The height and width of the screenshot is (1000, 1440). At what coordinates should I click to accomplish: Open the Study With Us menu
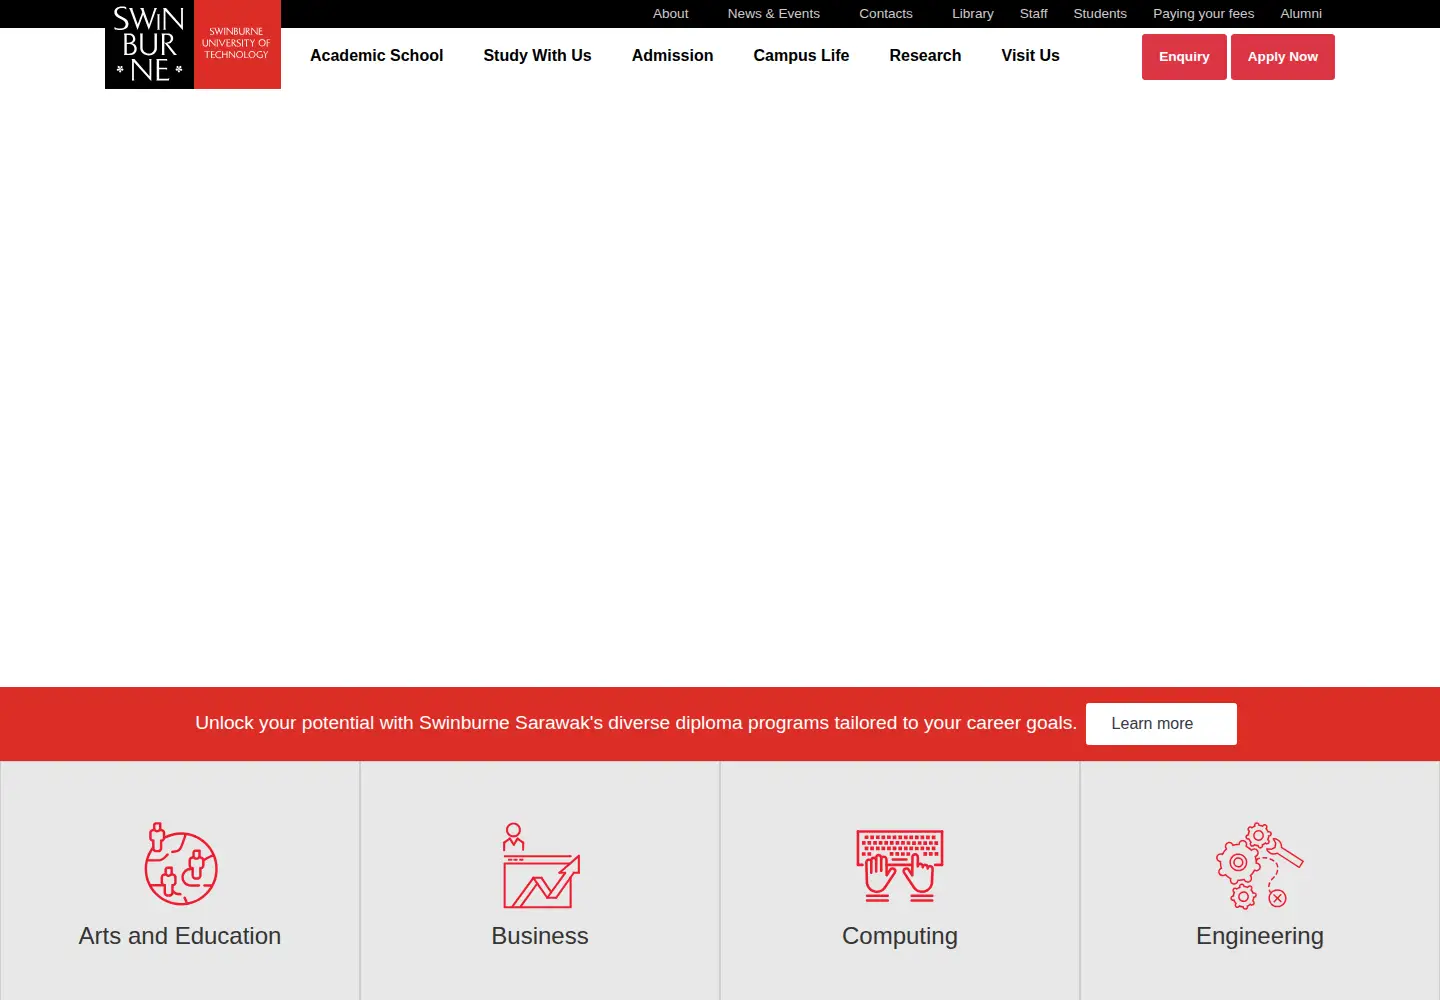click(x=537, y=56)
